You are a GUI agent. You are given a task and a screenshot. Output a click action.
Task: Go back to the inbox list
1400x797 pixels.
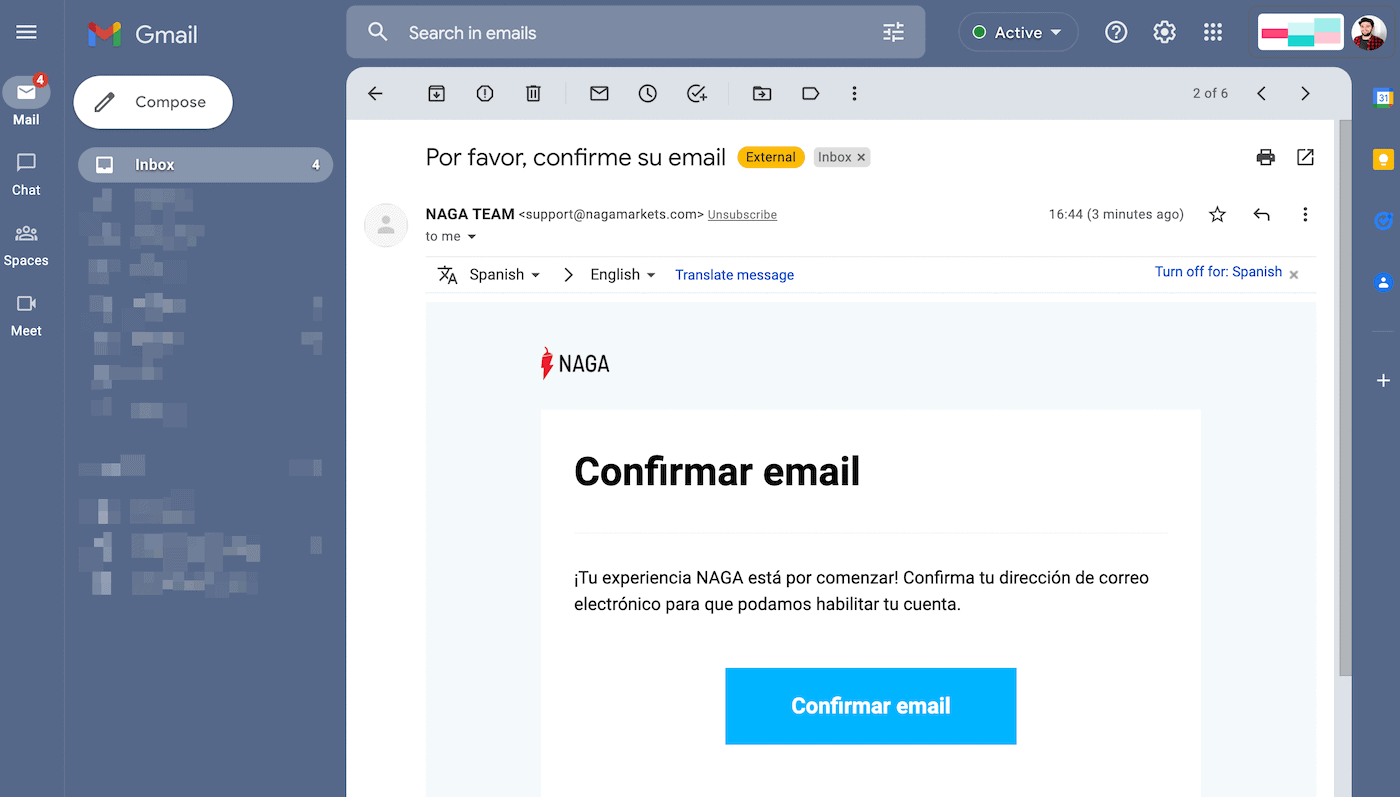(x=375, y=93)
